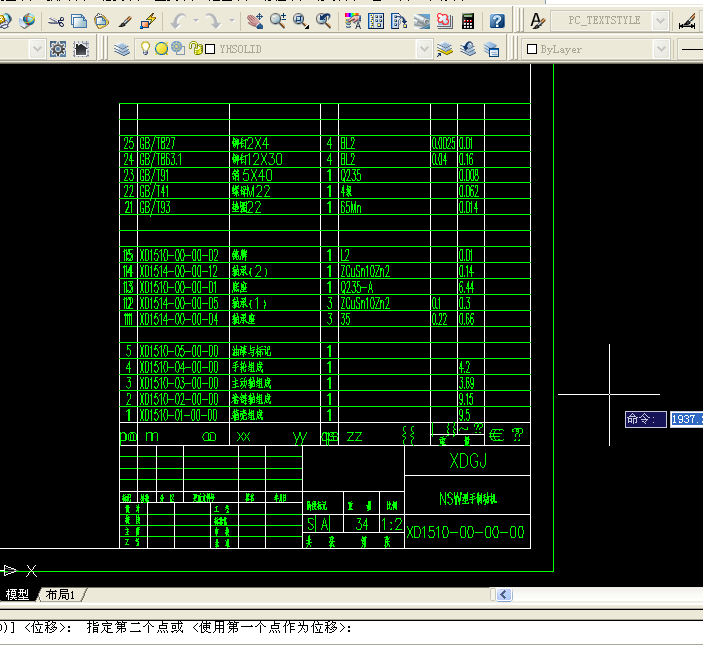Open the Layer States Manager icon
703x645 pixels.
click(x=491, y=49)
